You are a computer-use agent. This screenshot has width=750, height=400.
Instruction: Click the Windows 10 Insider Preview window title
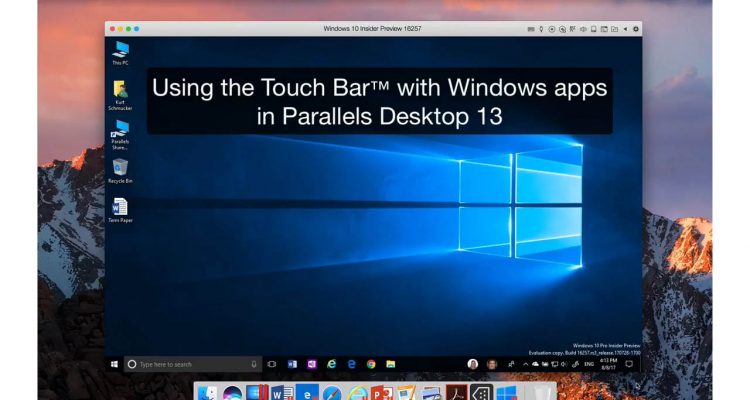(x=372, y=29)
